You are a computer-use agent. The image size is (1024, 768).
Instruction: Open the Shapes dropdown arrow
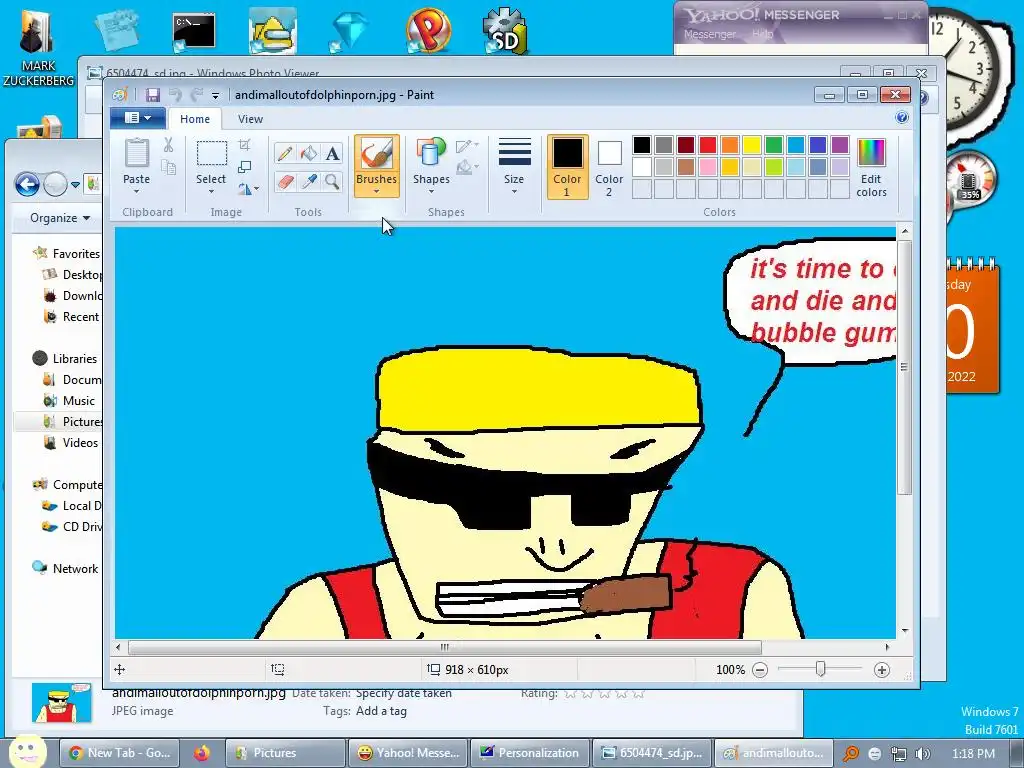431,191
